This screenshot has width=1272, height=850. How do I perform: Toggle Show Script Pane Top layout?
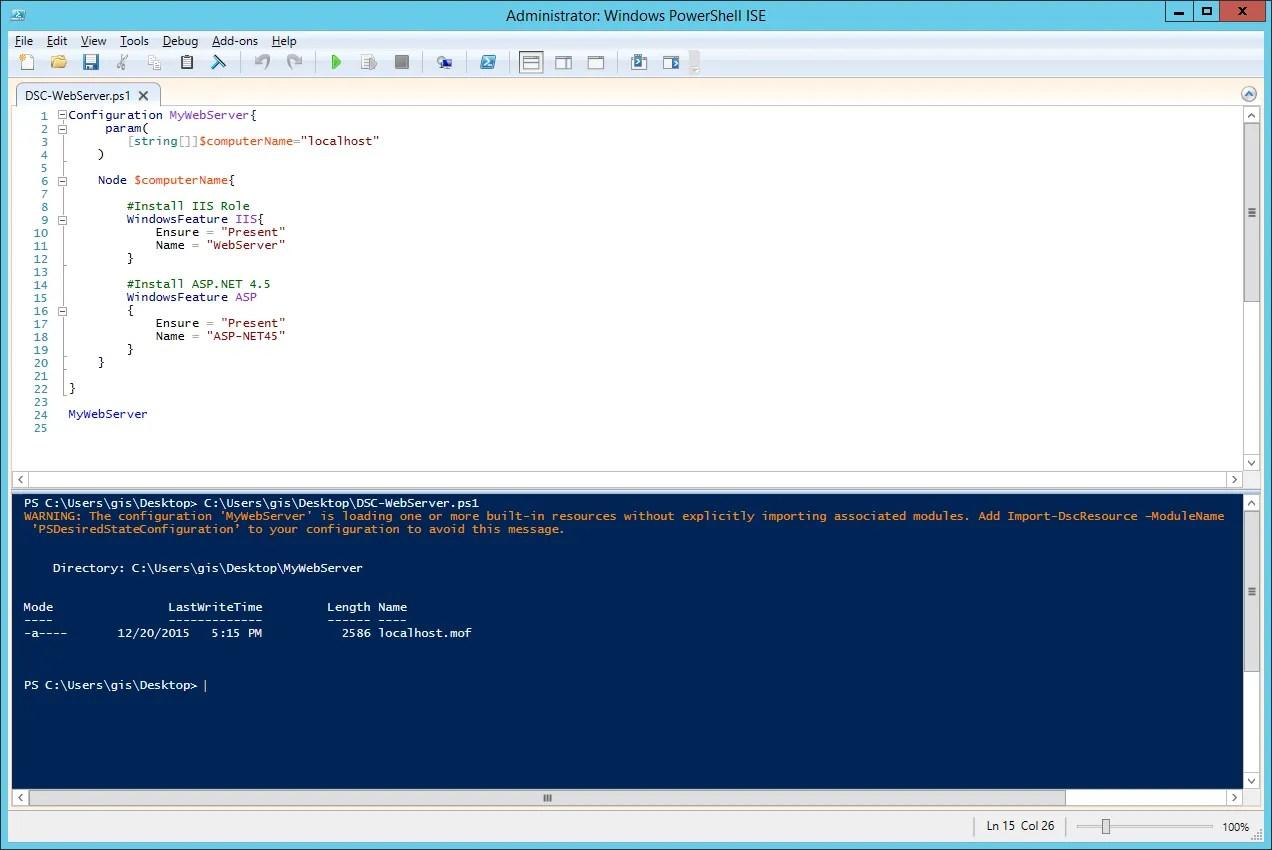pos(530,62)
